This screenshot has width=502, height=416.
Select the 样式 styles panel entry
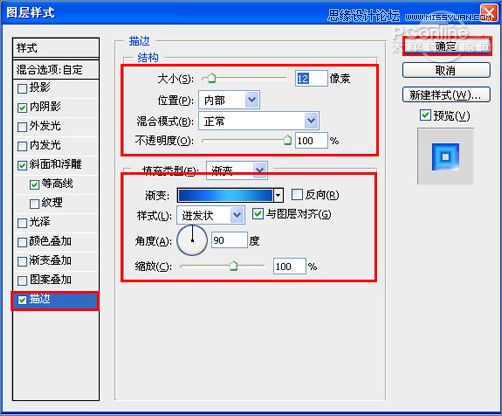click(x=56, y=48)
